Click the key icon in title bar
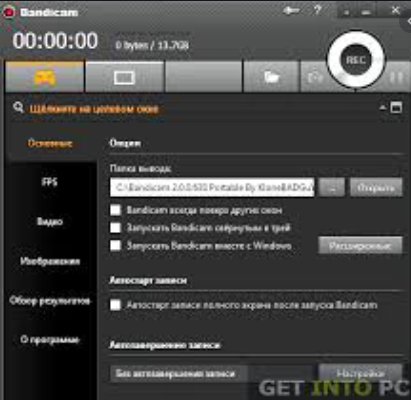 click(291, 11)
